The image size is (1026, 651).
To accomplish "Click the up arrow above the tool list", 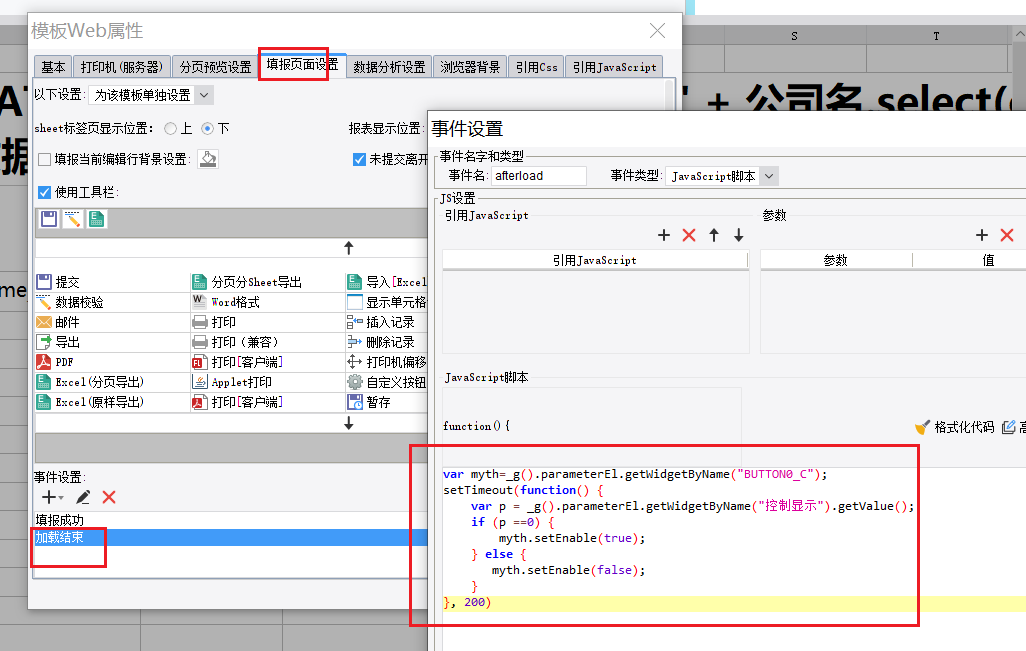I will point(348,247).
